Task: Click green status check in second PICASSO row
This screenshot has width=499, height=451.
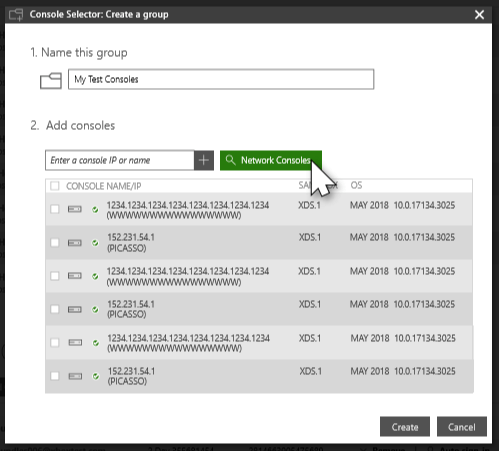Action: 95,310
